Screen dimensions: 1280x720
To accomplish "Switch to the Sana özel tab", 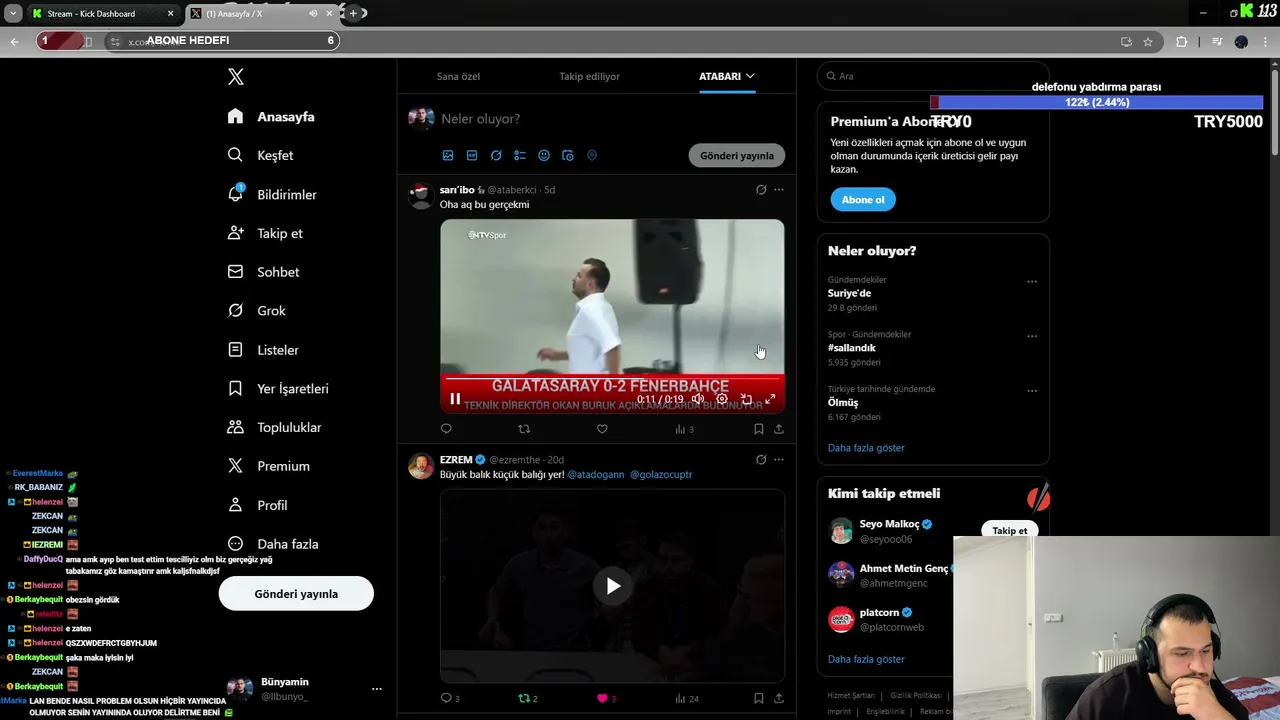I will point(458,76).
